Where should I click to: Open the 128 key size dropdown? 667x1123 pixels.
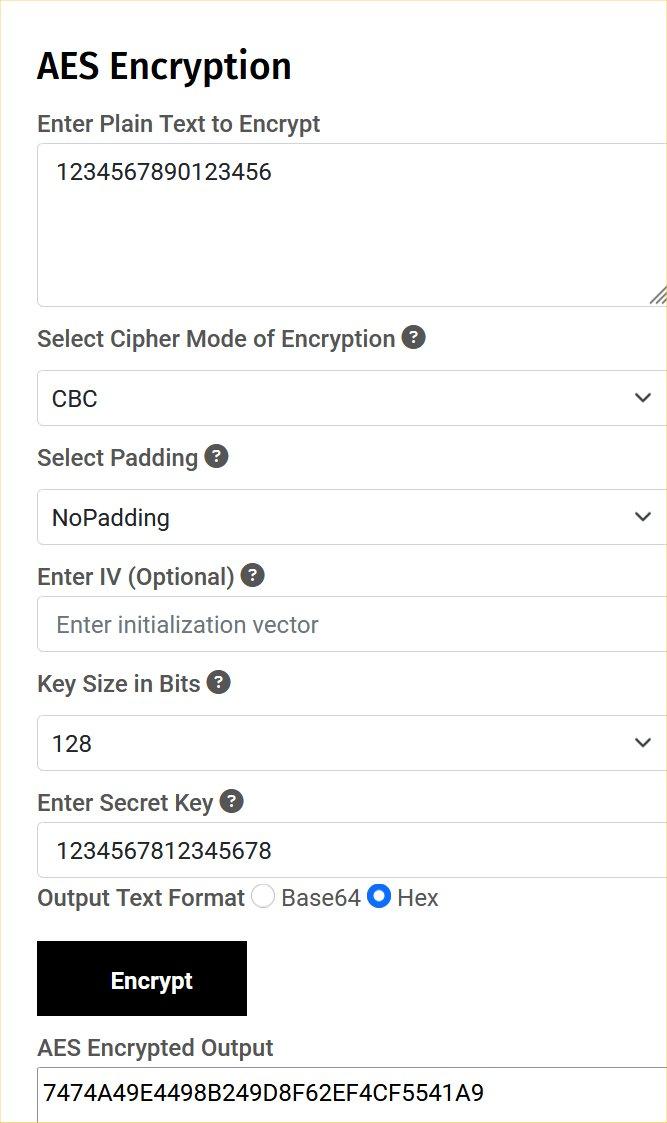(350, 743)
